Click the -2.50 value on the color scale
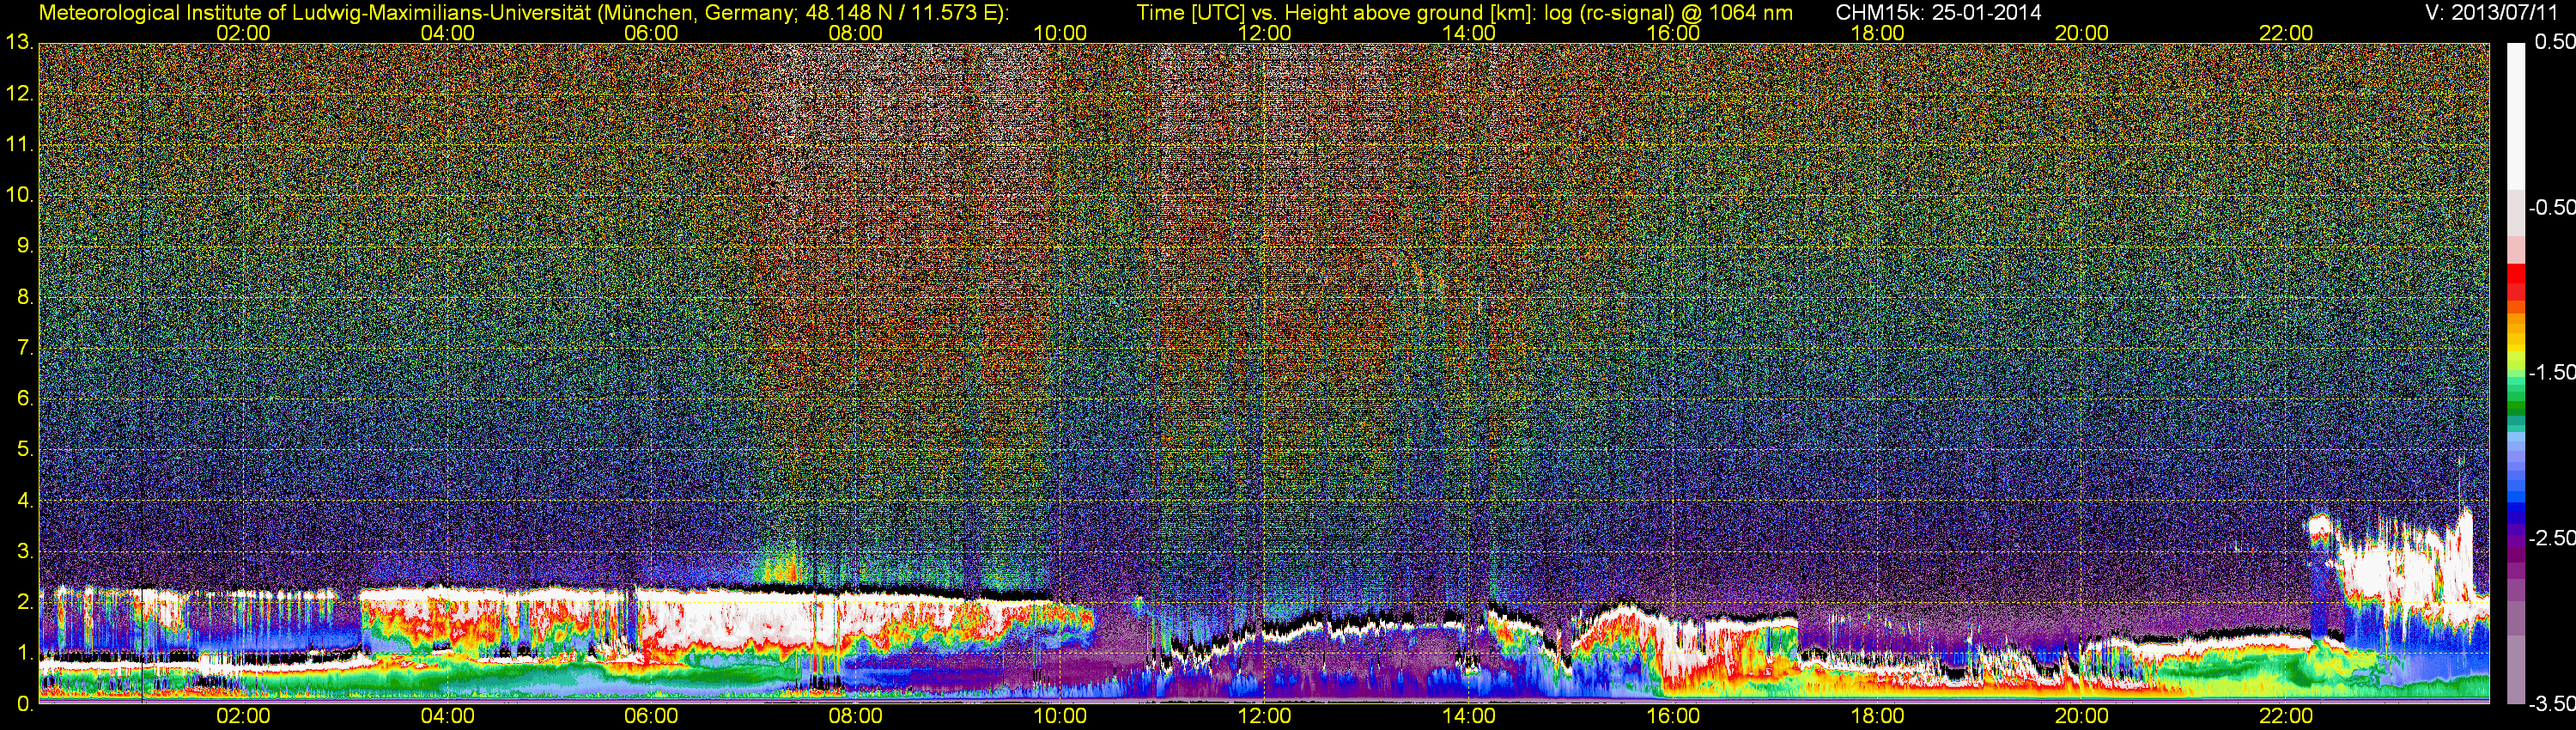2576x730 pixels. 2552,538
